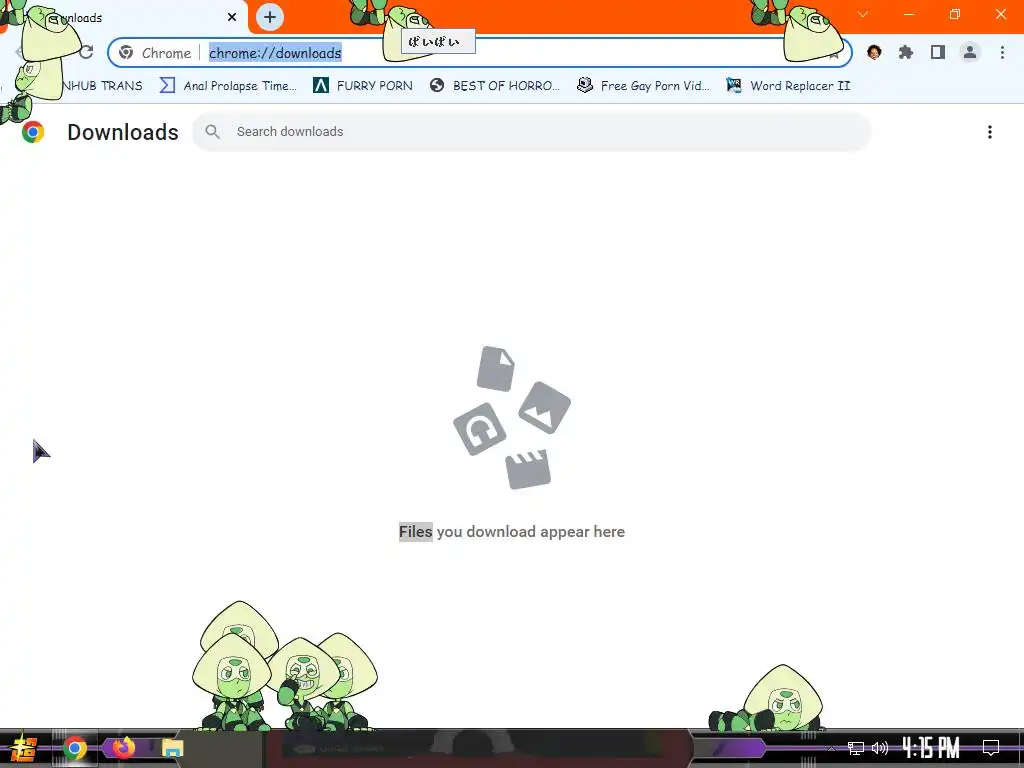The height and width of the screenshot is (768, 1024).
Task: Toggle the Chrome side panel
Action: pos(938,52)
